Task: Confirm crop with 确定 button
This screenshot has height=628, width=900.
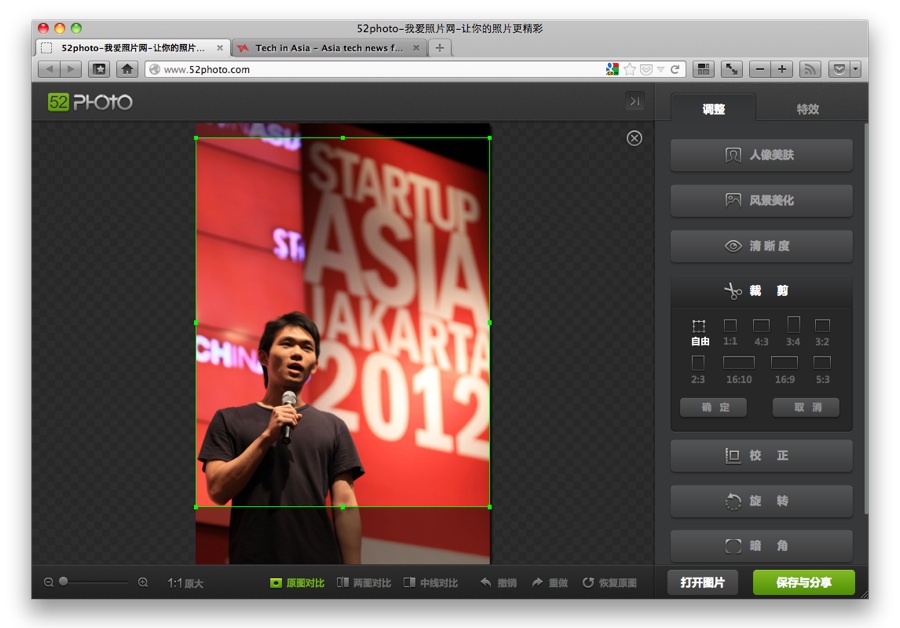Action: (x=713, y=407)
